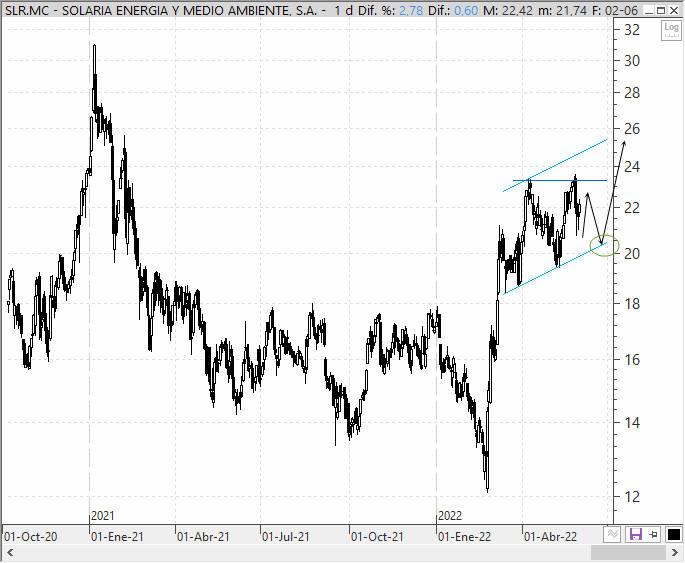The height and width of the screenshot is (563, 685).
Task: Open the black color swatch
Action: point(673,534)
